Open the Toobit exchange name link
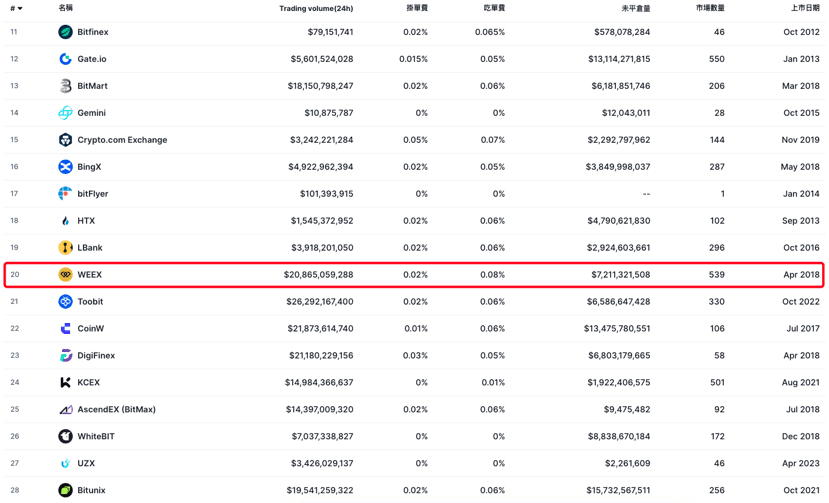829x503 pixels. point(90,301)
